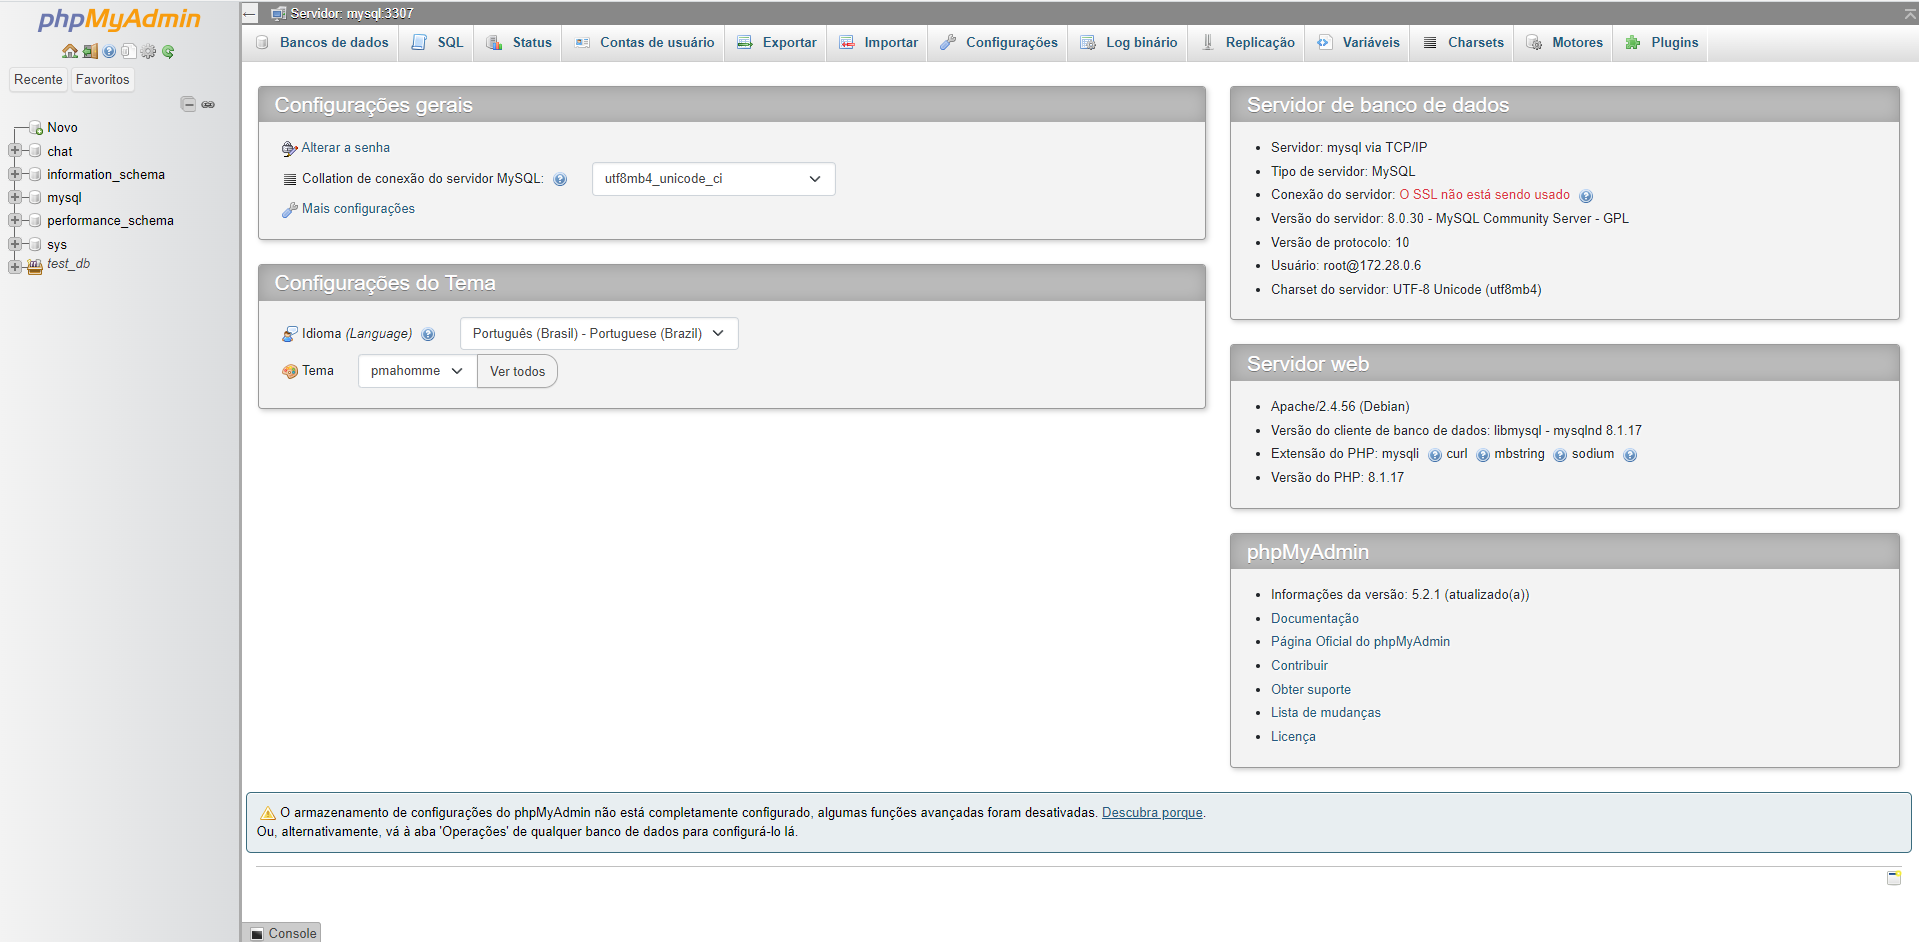Click the mysql database cylinder icon
The width and height of the screenshot is (1919, 942).
pyautogui.click(x=36, y=198)
